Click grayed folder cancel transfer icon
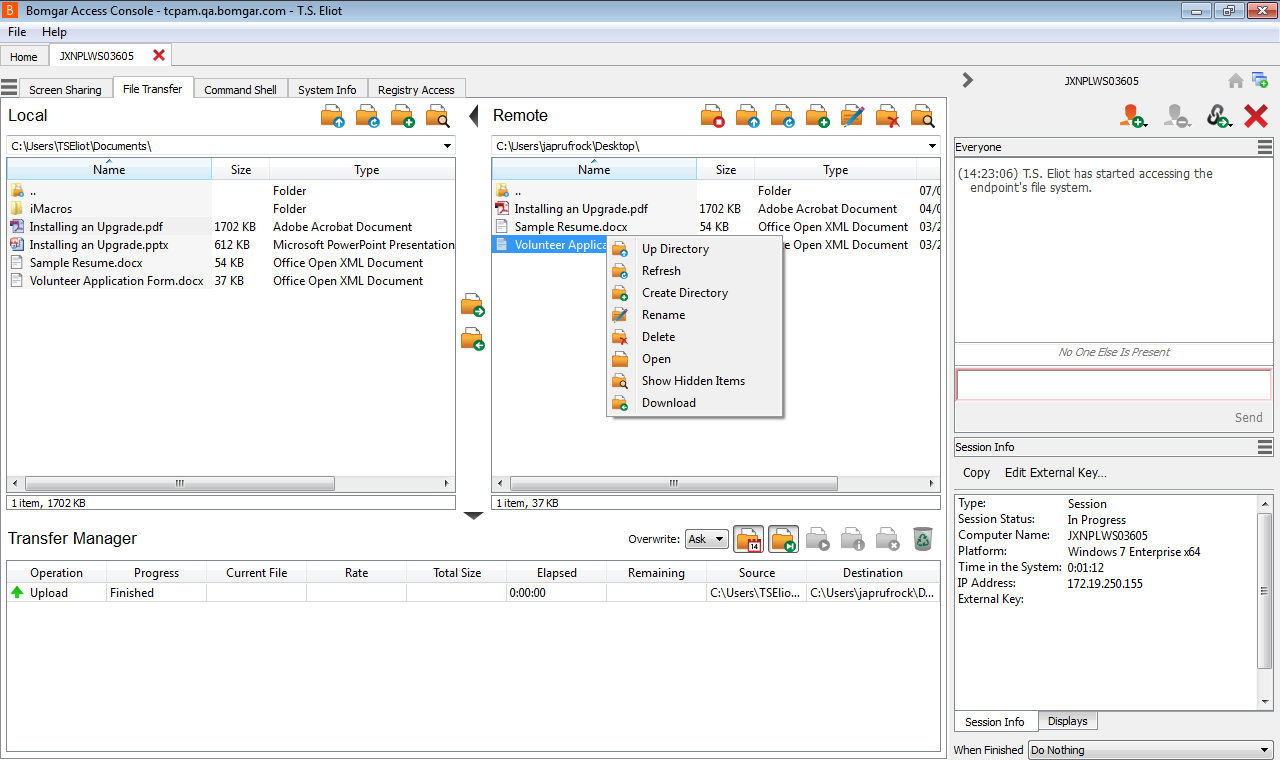This screenshot has height=760, width=1280. click(888, 540)
